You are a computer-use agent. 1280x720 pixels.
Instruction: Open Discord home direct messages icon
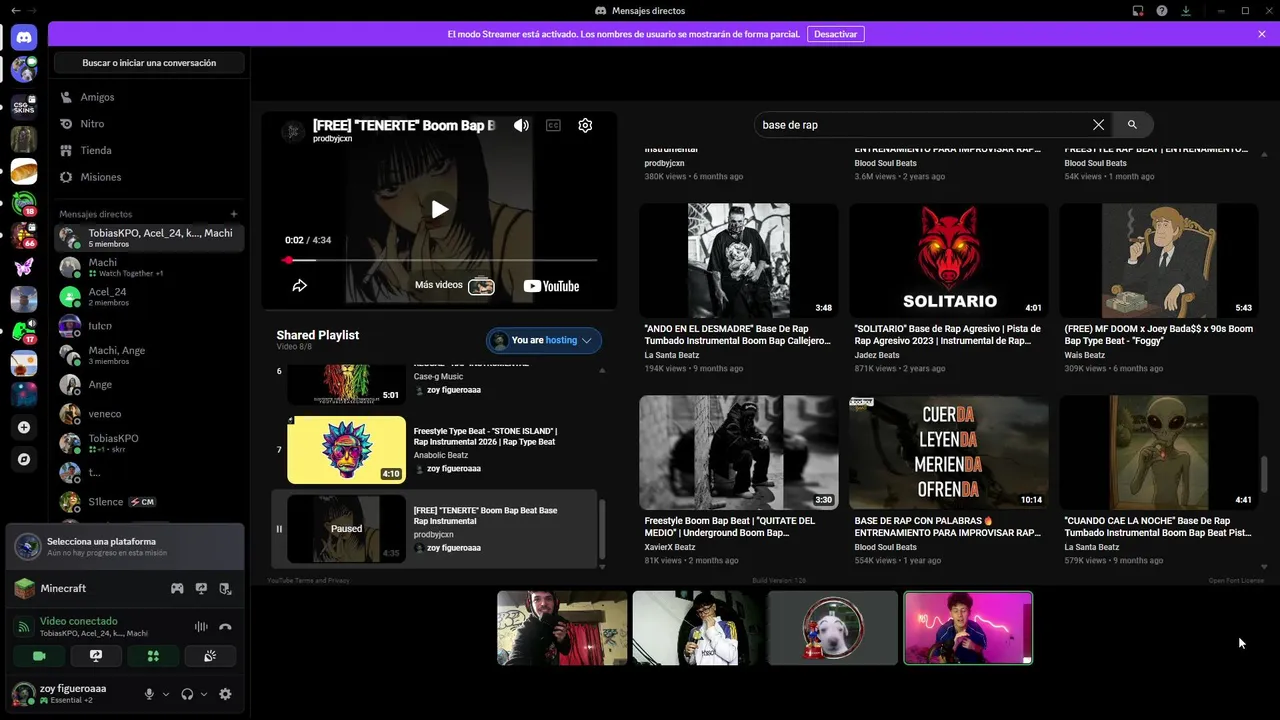[x=24, y=38]
